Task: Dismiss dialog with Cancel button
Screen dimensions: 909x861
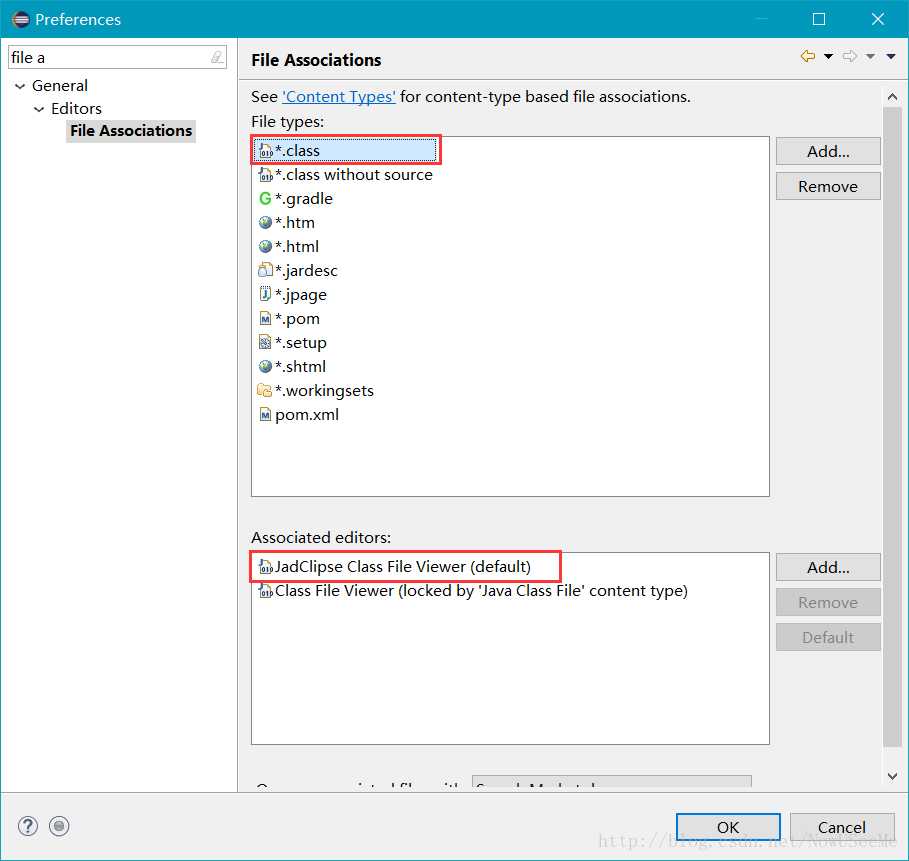Action: [x=842, y=827]
